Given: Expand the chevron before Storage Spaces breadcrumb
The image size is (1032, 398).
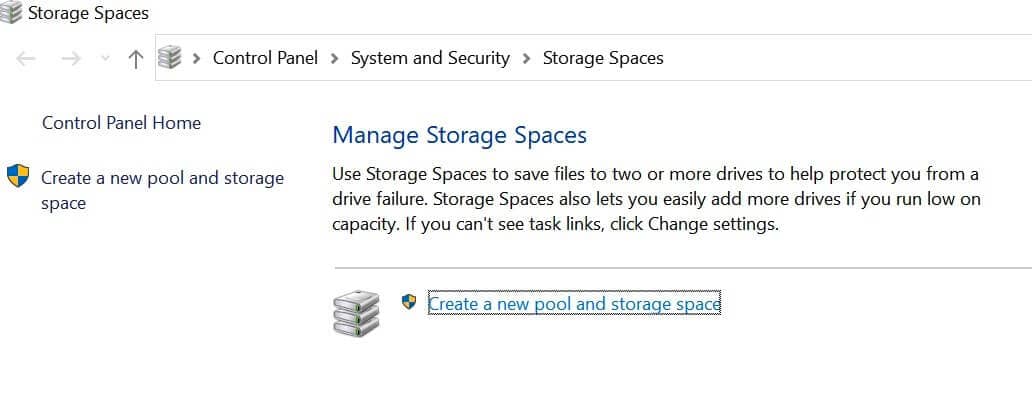Looking at the screenshot, I should [526, 59].
